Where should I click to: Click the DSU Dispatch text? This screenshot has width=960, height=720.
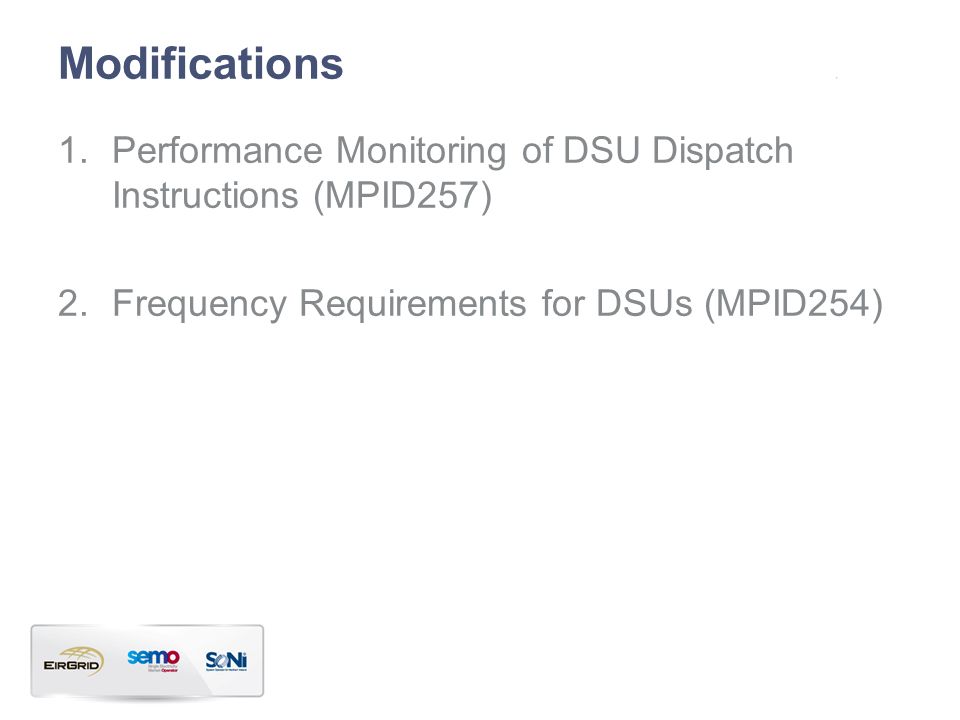pyautogui.click(x=678, y=151)
